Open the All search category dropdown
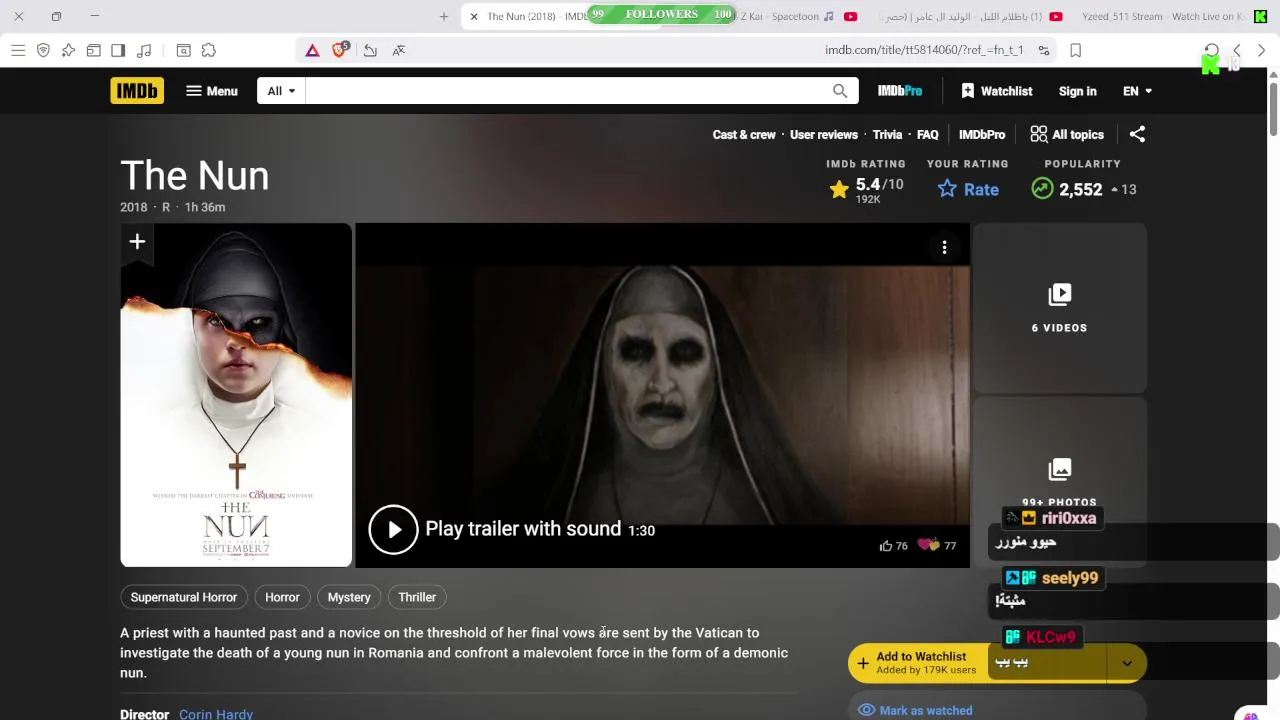This screenshot has width=1280, height=720. pyautogui.click(x=281, y=91)
